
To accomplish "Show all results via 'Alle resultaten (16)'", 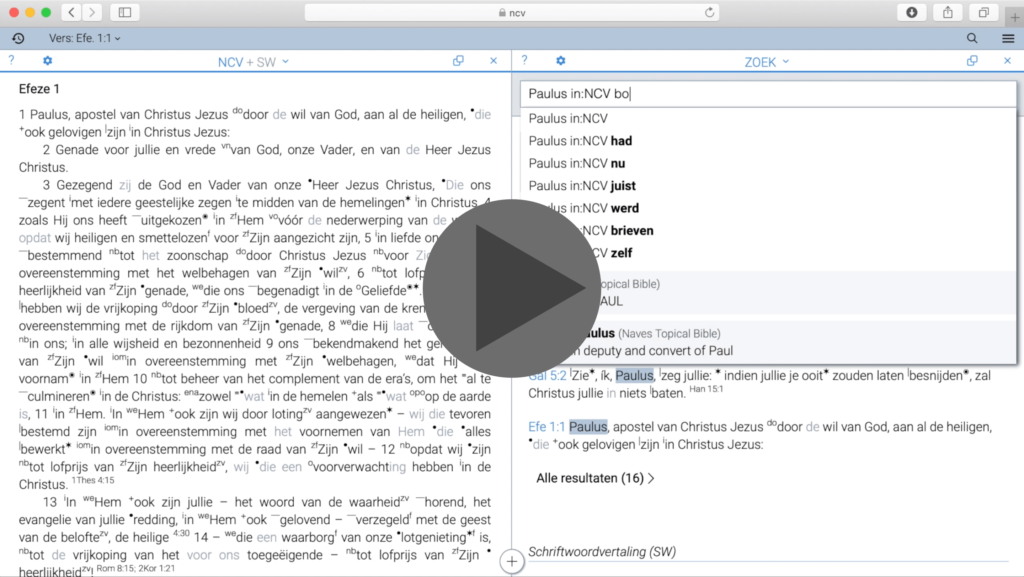I will tap(595, 478).
